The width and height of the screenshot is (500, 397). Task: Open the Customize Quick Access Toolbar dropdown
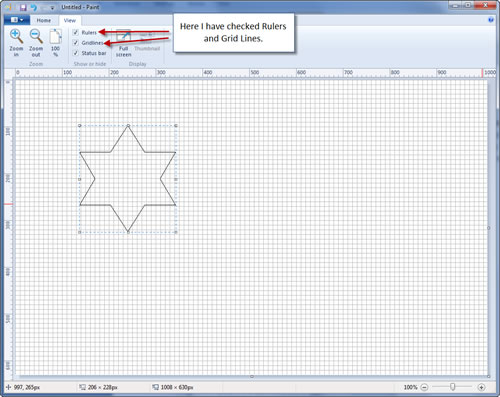[x=52, y=7]
